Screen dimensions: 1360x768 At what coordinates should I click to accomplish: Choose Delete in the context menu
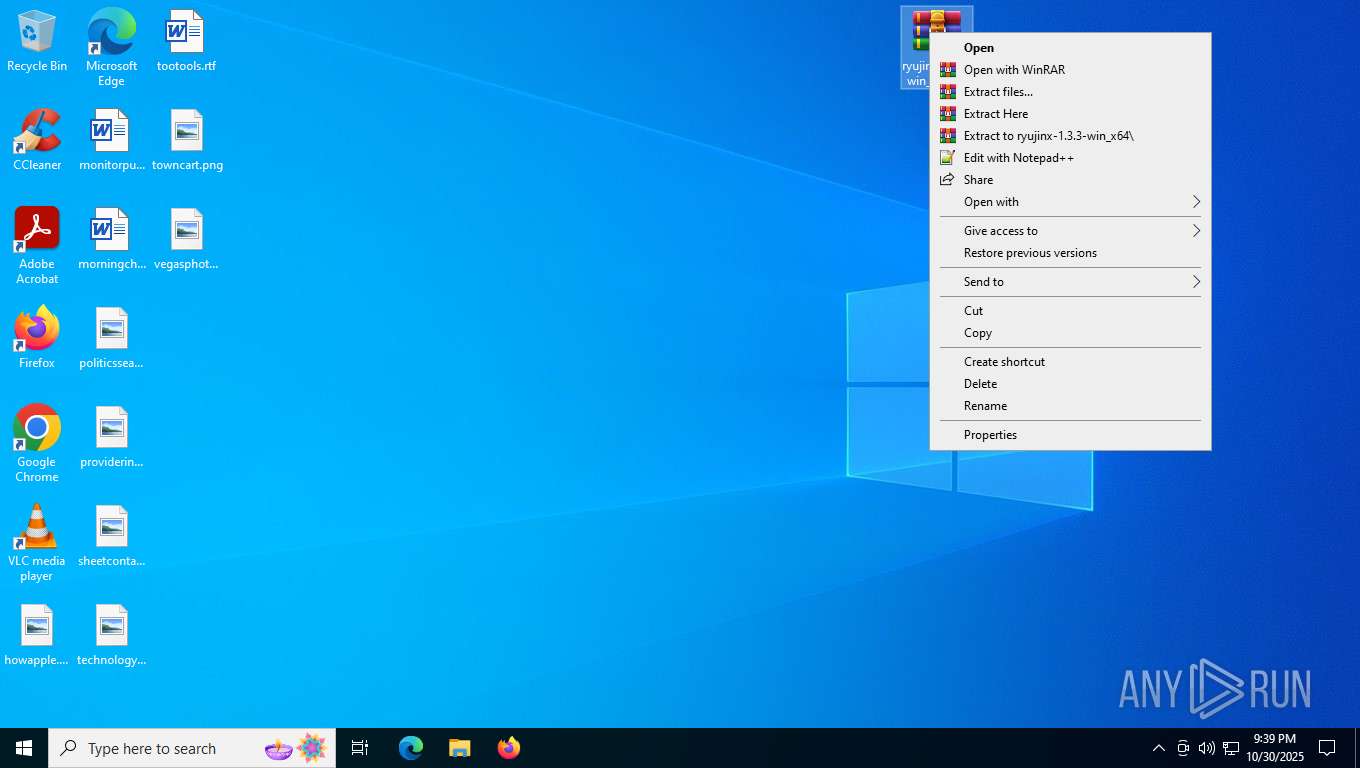tap(1070, 384)
